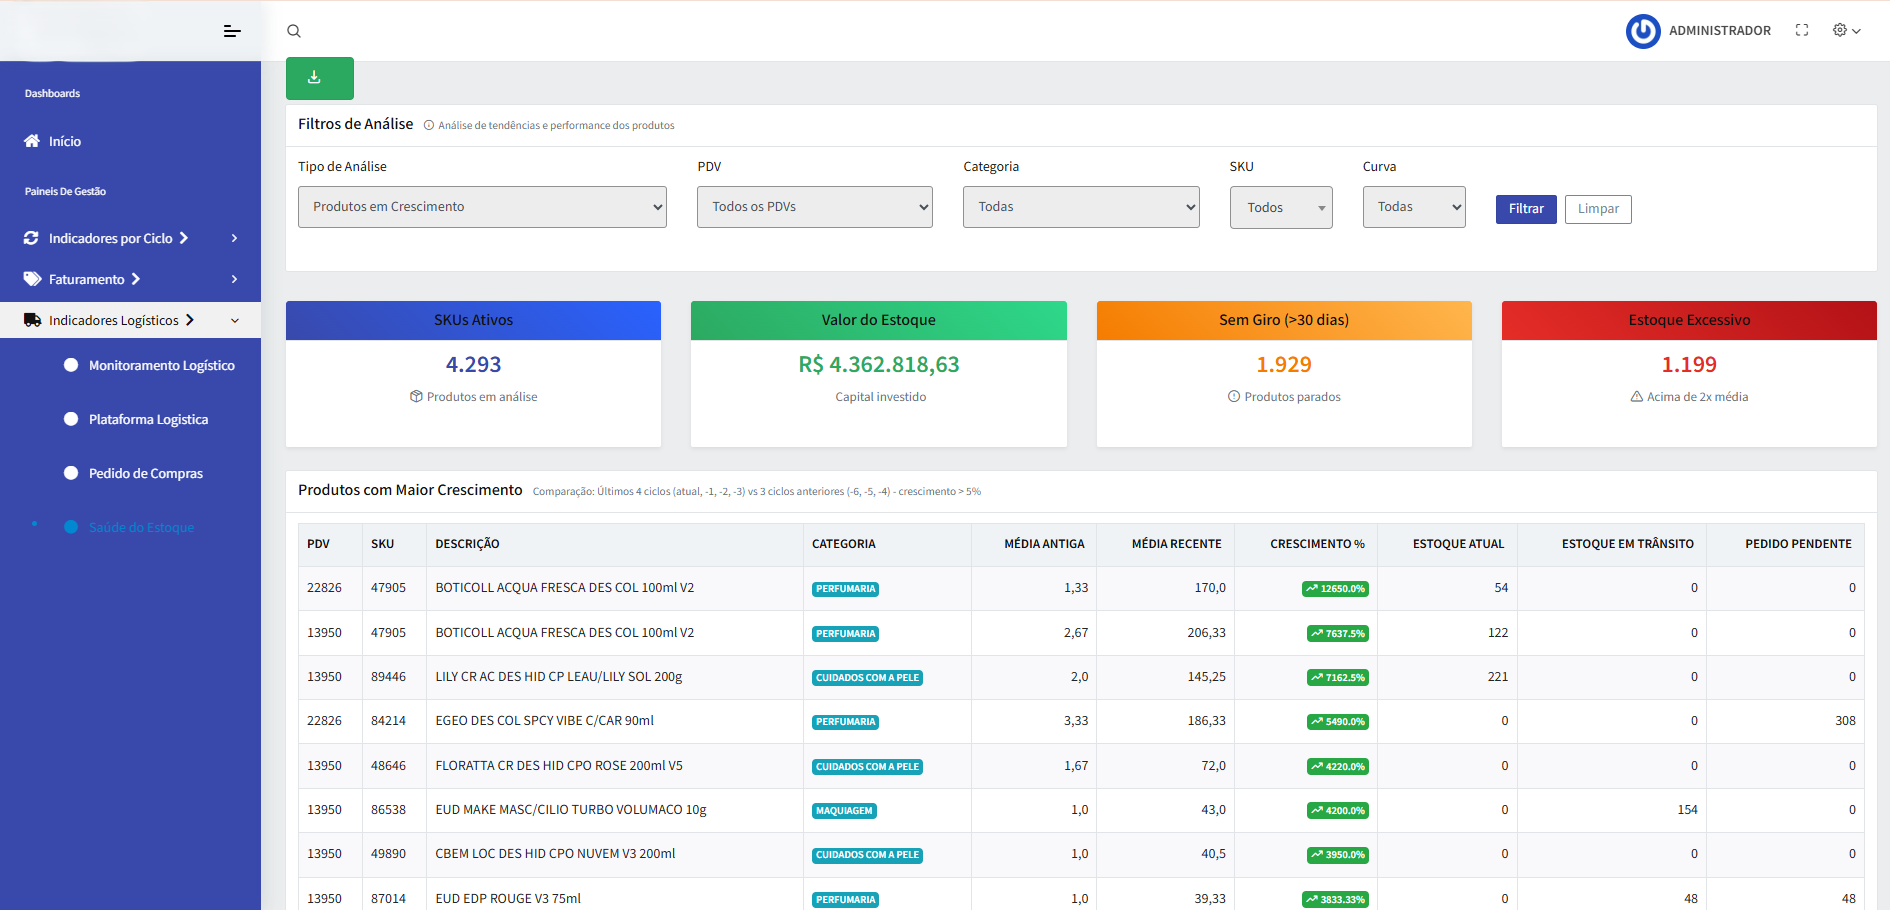Click the Limpar button
The height and width of the screenshot is (910, 1890).
click(x=1598, y=209)
